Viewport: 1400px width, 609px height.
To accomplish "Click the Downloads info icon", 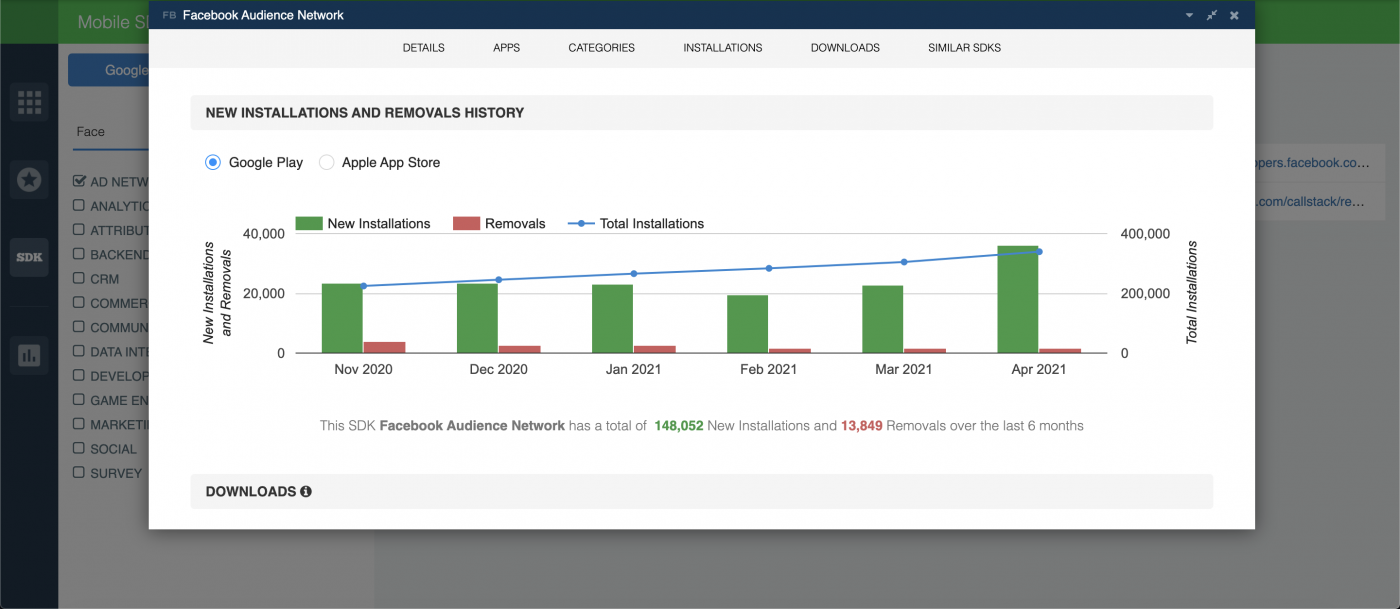I will [x=306, y=492].
